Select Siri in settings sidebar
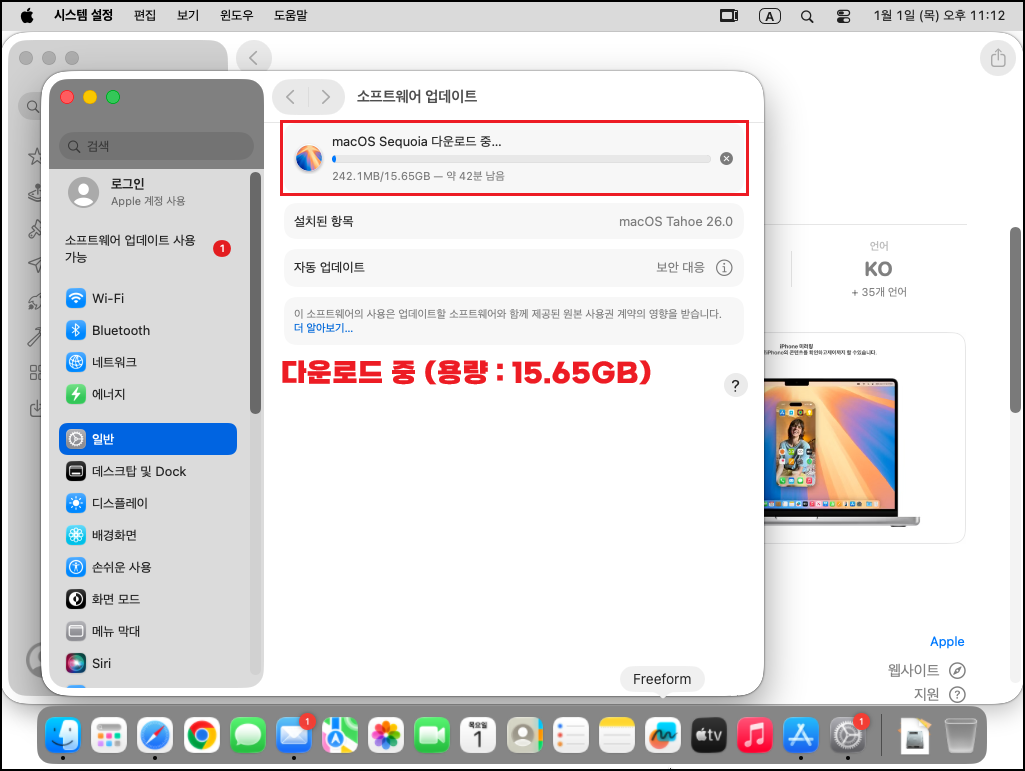 coord(148,663)
